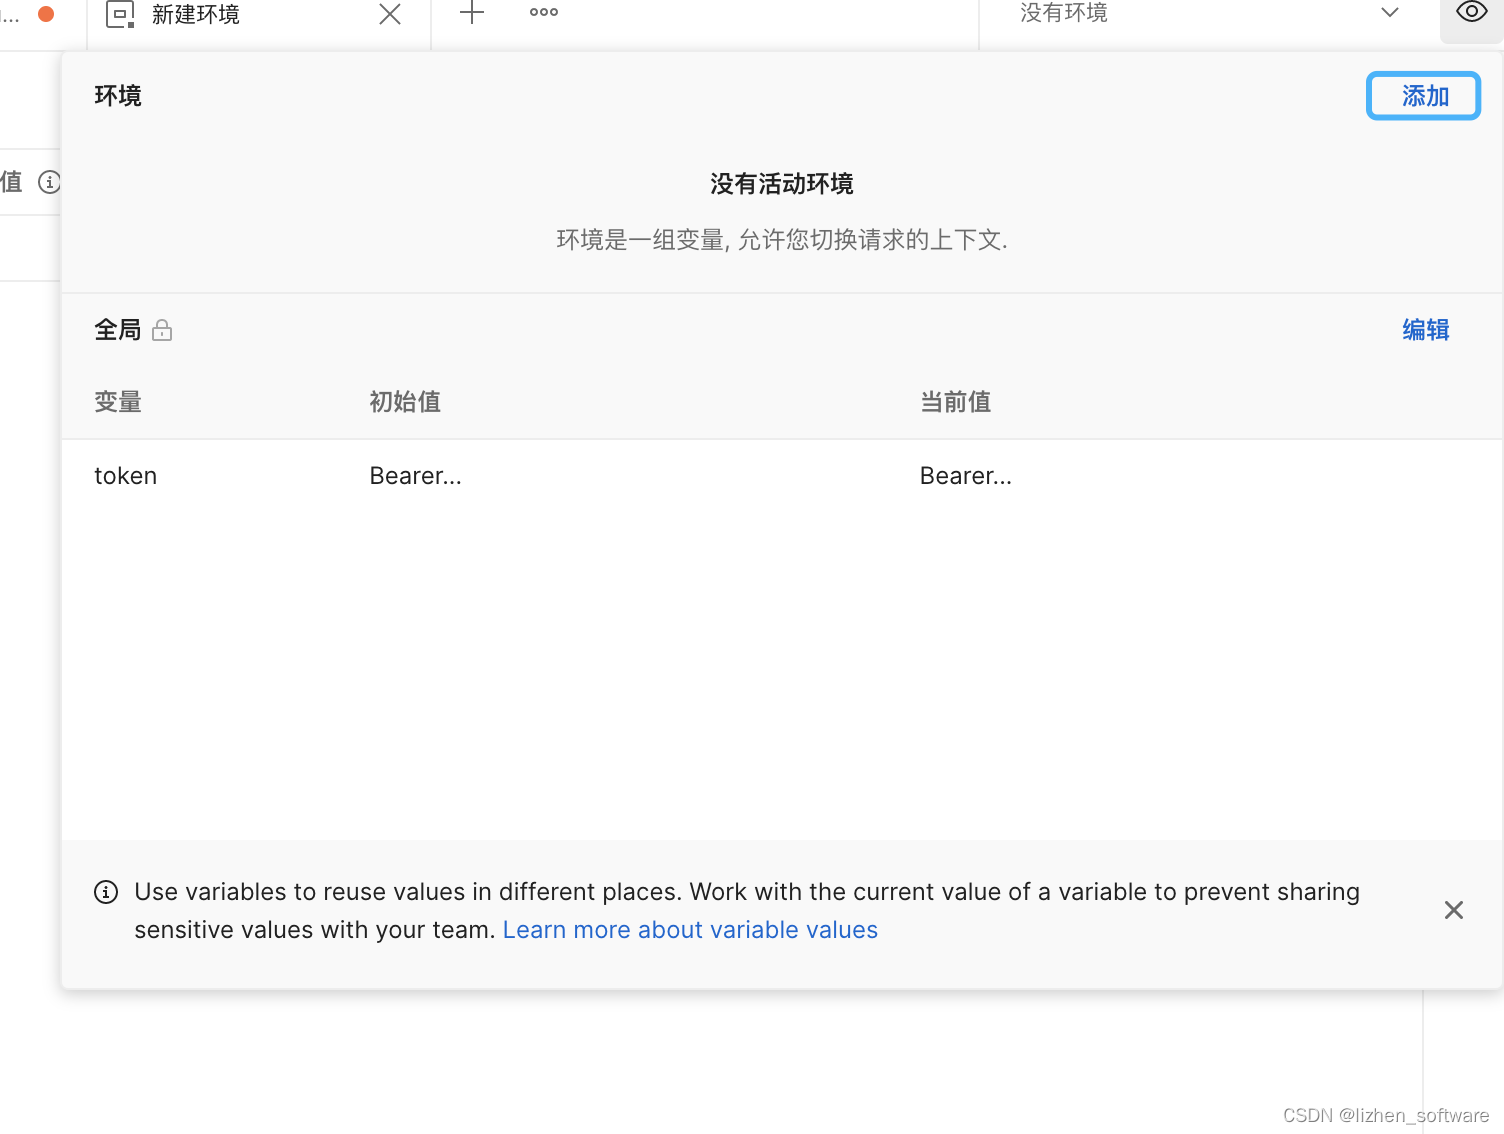The image size is (1504, 1134).
Task: Click the 没有活动环境 heading
Action: (x=782, y=184)
